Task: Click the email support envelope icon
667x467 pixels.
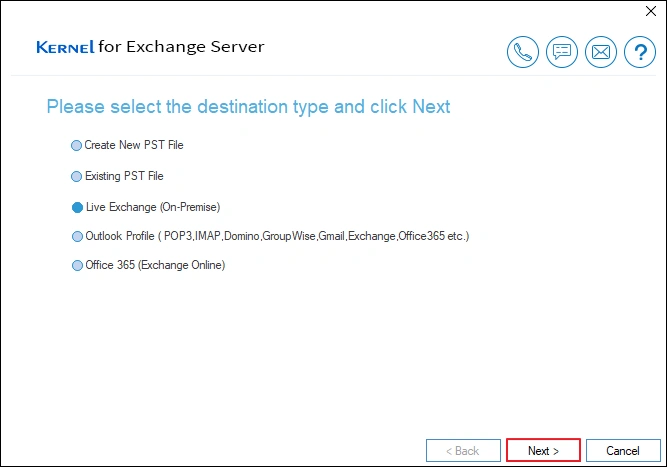Action: coord(601,52)
